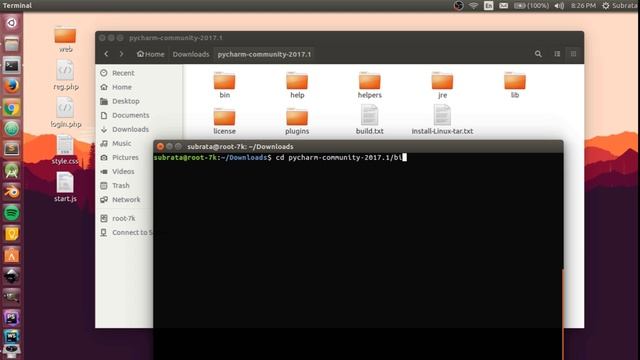Launch PhpStorm from the dock
The image size is (640, 360).
coord(11,317)
